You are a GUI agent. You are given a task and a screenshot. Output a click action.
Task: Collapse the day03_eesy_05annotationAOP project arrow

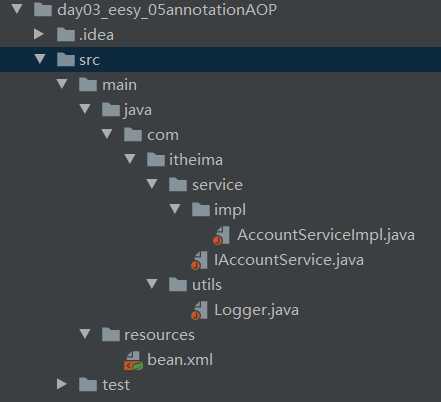[x=17, y=9]
